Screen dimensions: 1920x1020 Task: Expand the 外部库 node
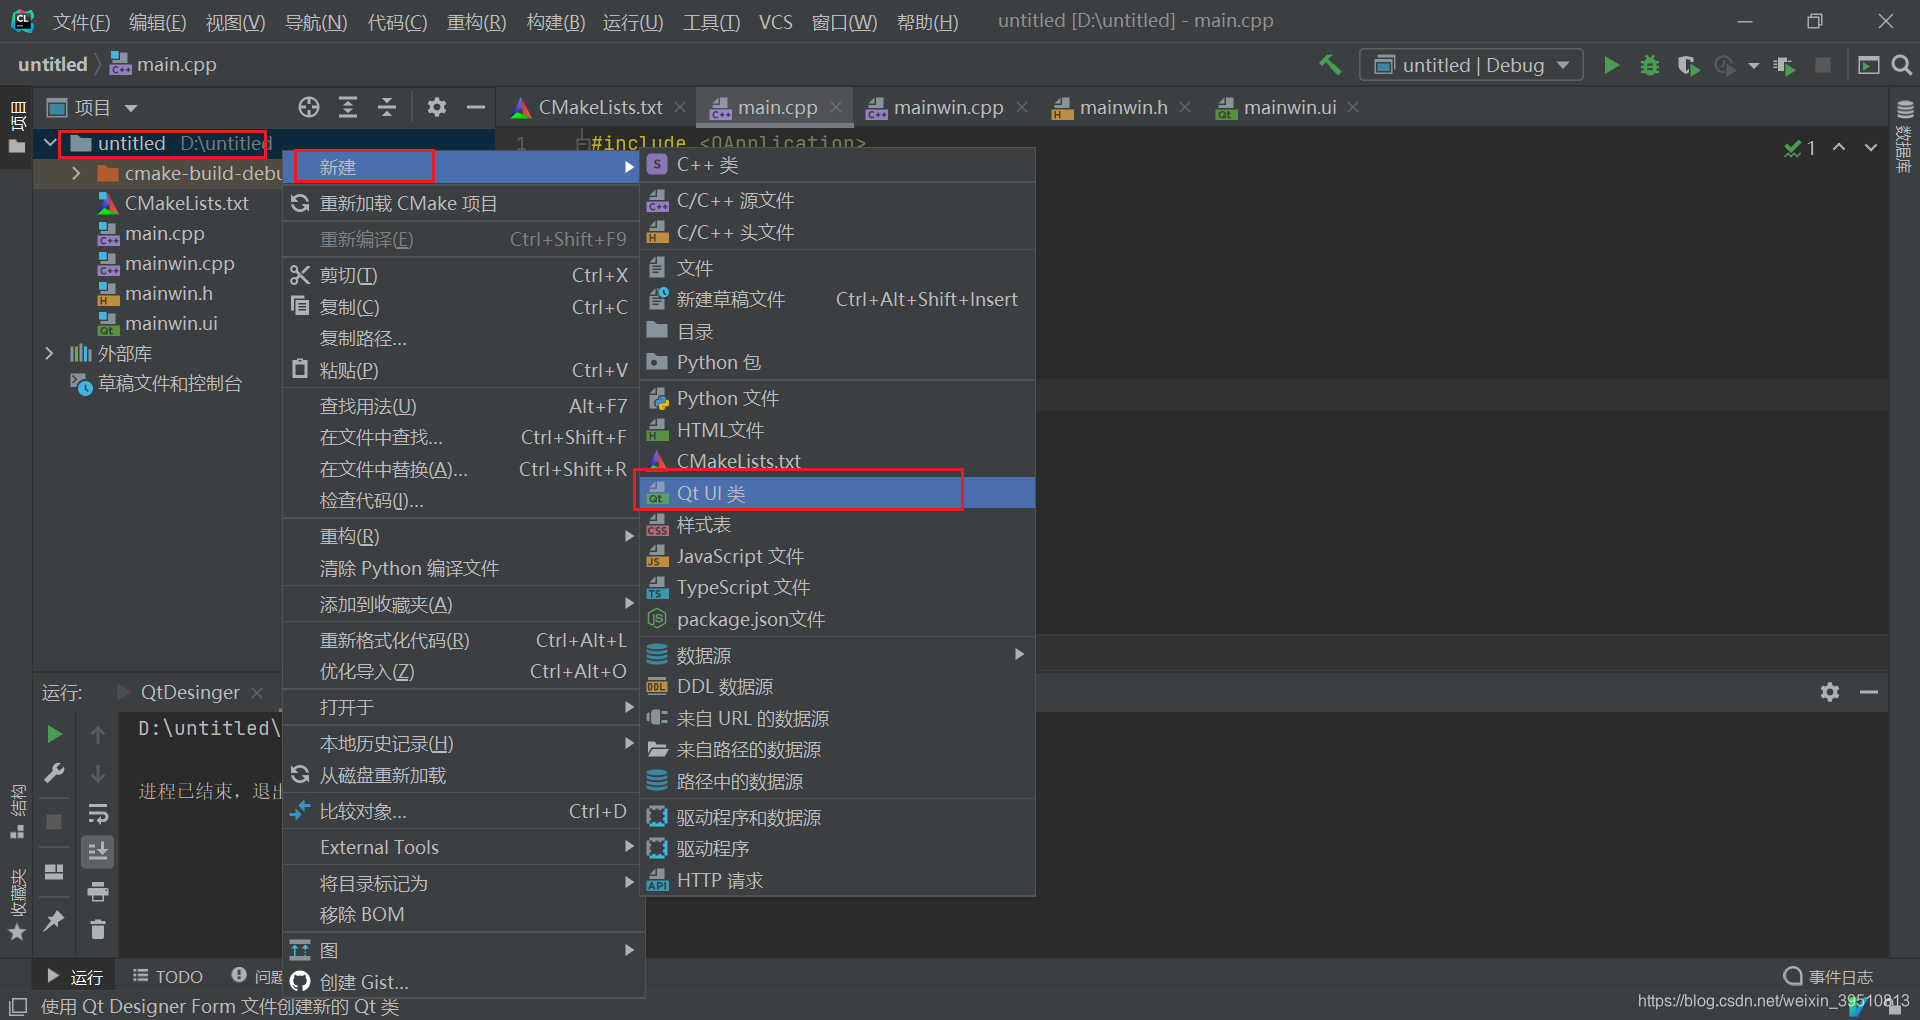pos(49,353)
